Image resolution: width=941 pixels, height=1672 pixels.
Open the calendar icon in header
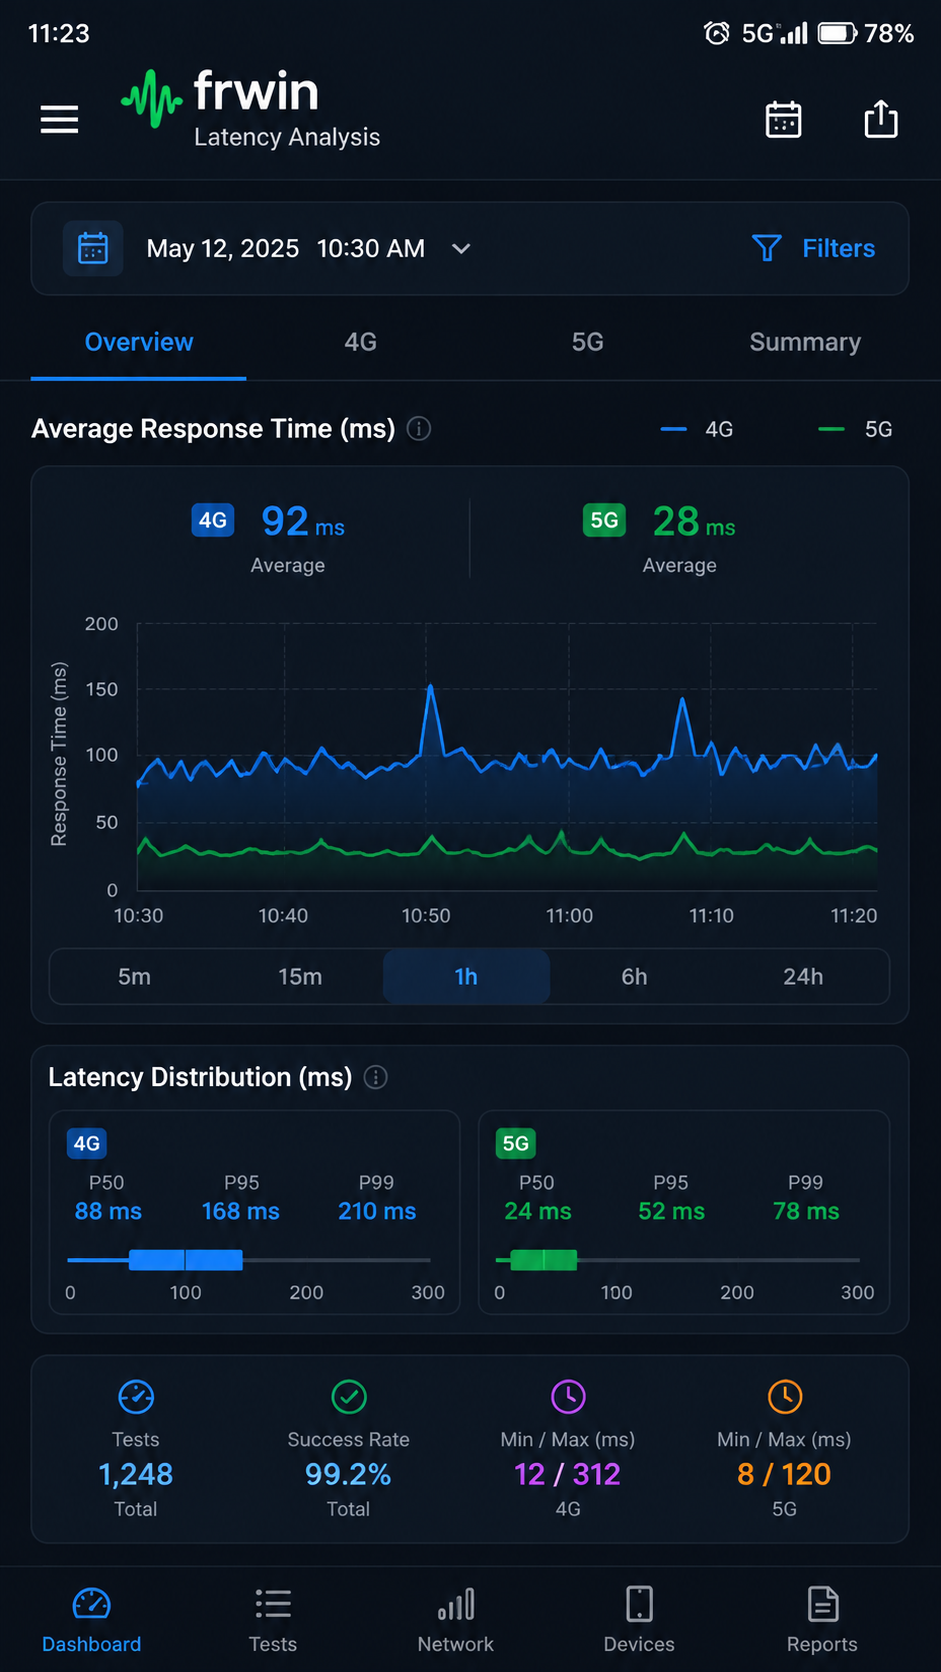pos(783,119)
